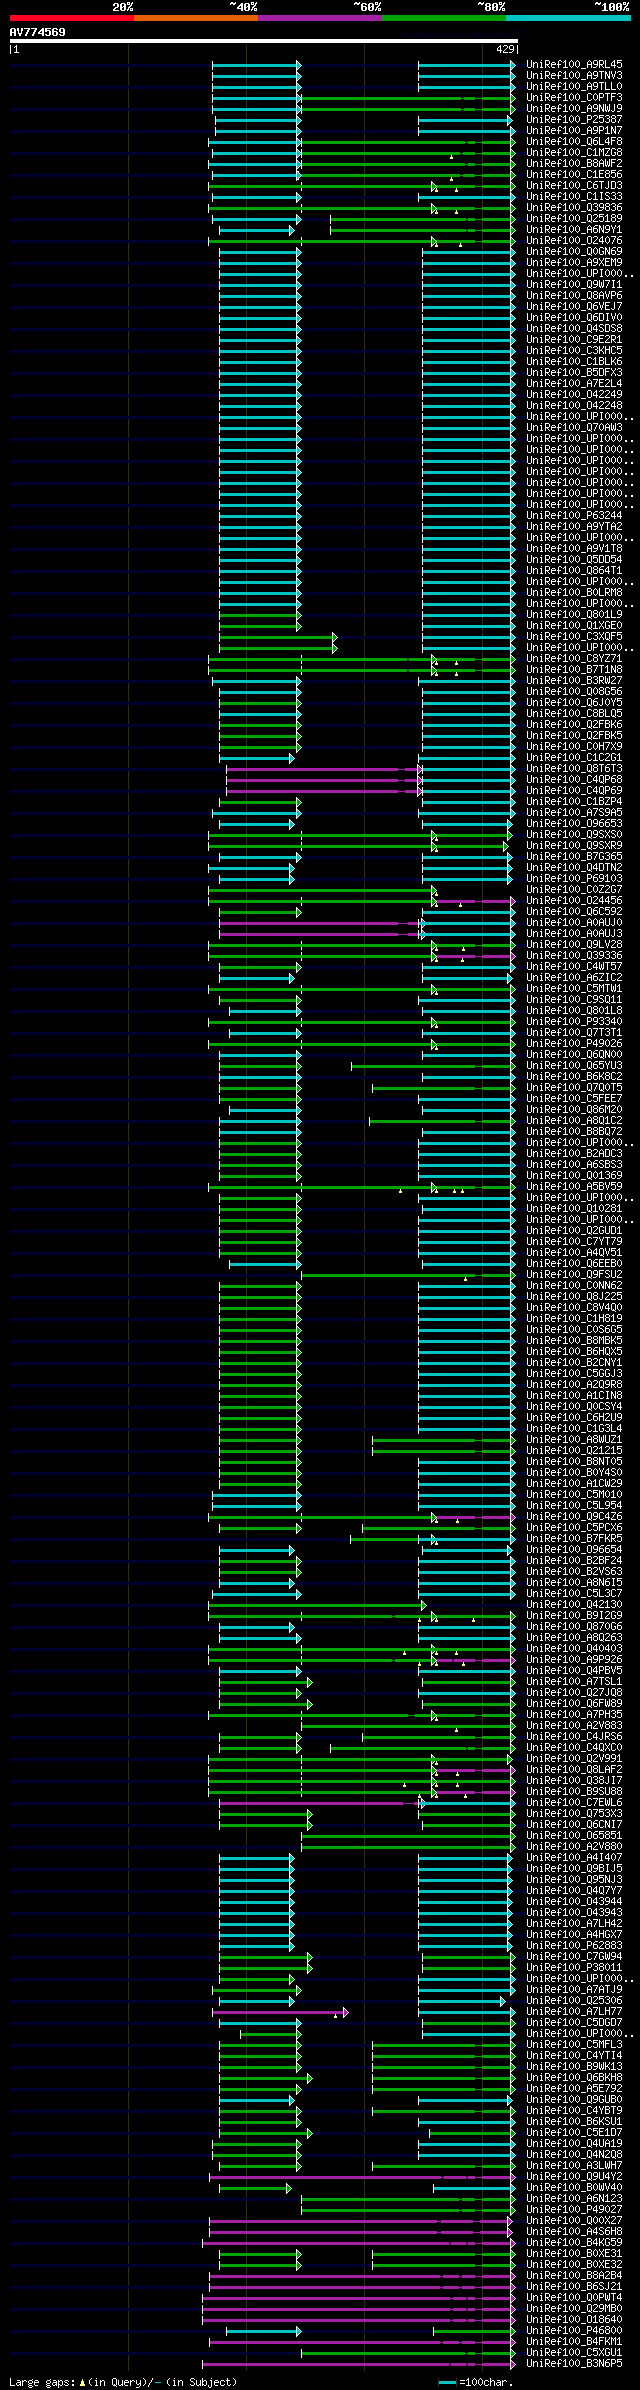Select text UniRef100_Q10281

[574, 1209]
